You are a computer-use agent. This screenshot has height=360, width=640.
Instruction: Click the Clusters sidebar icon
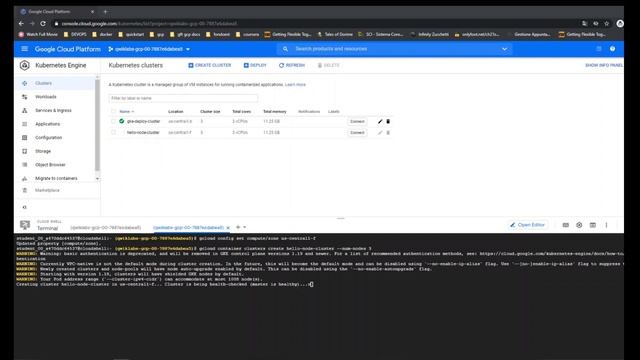click(24, 83)
